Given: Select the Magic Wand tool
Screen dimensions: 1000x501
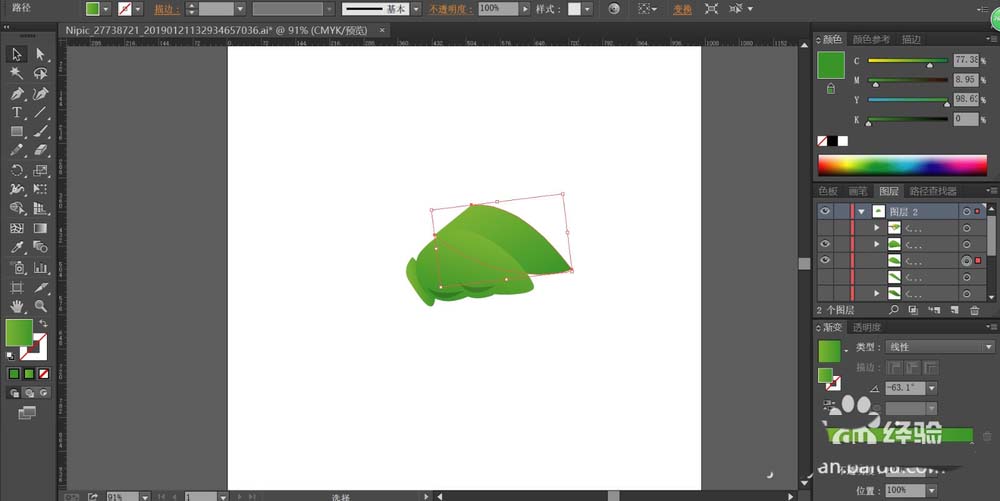Looking at the screenshot, I should point(17,73).
